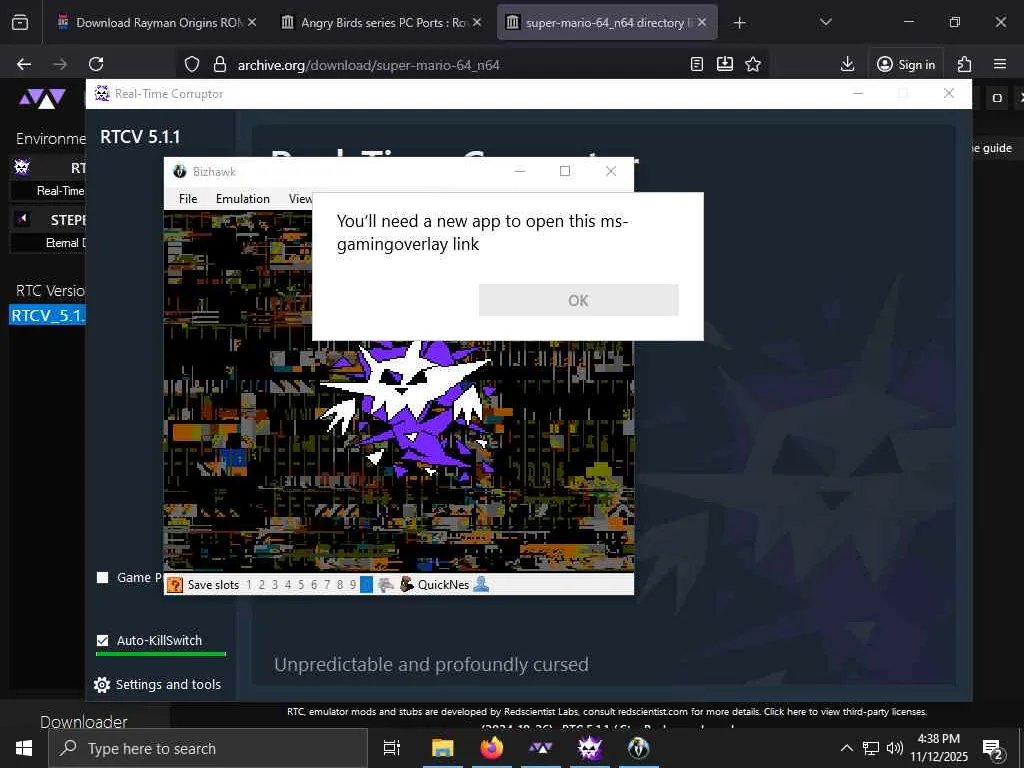Select save slot 8 in Bizhawk
This screenshot has width=1024, height=768.
coord(340,584)
